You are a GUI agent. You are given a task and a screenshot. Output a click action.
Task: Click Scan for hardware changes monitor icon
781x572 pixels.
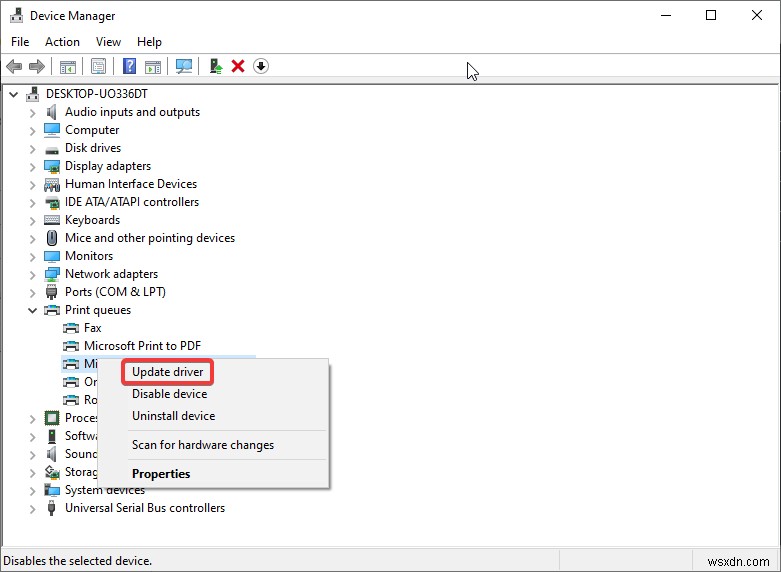pyautogui.click(x=184, y=66)
